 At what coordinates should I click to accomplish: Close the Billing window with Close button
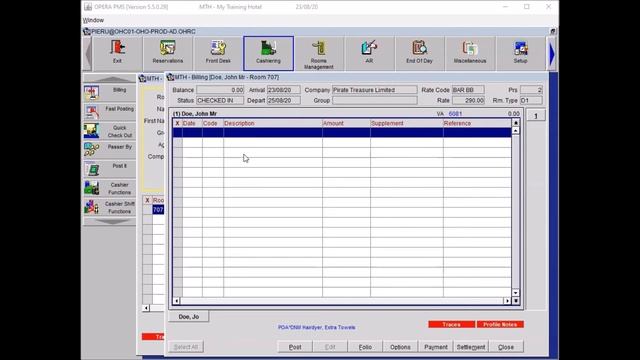coord(506,347)
